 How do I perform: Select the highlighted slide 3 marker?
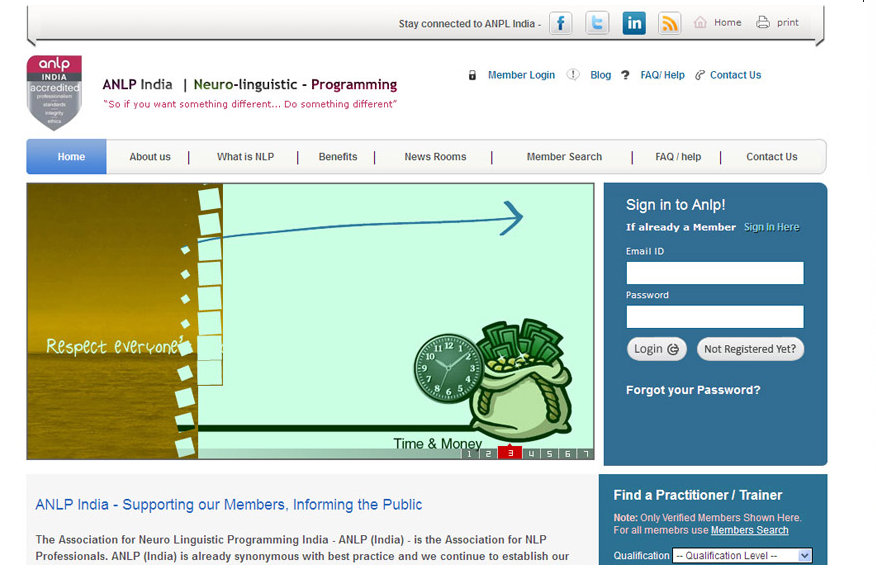point(510,453)
